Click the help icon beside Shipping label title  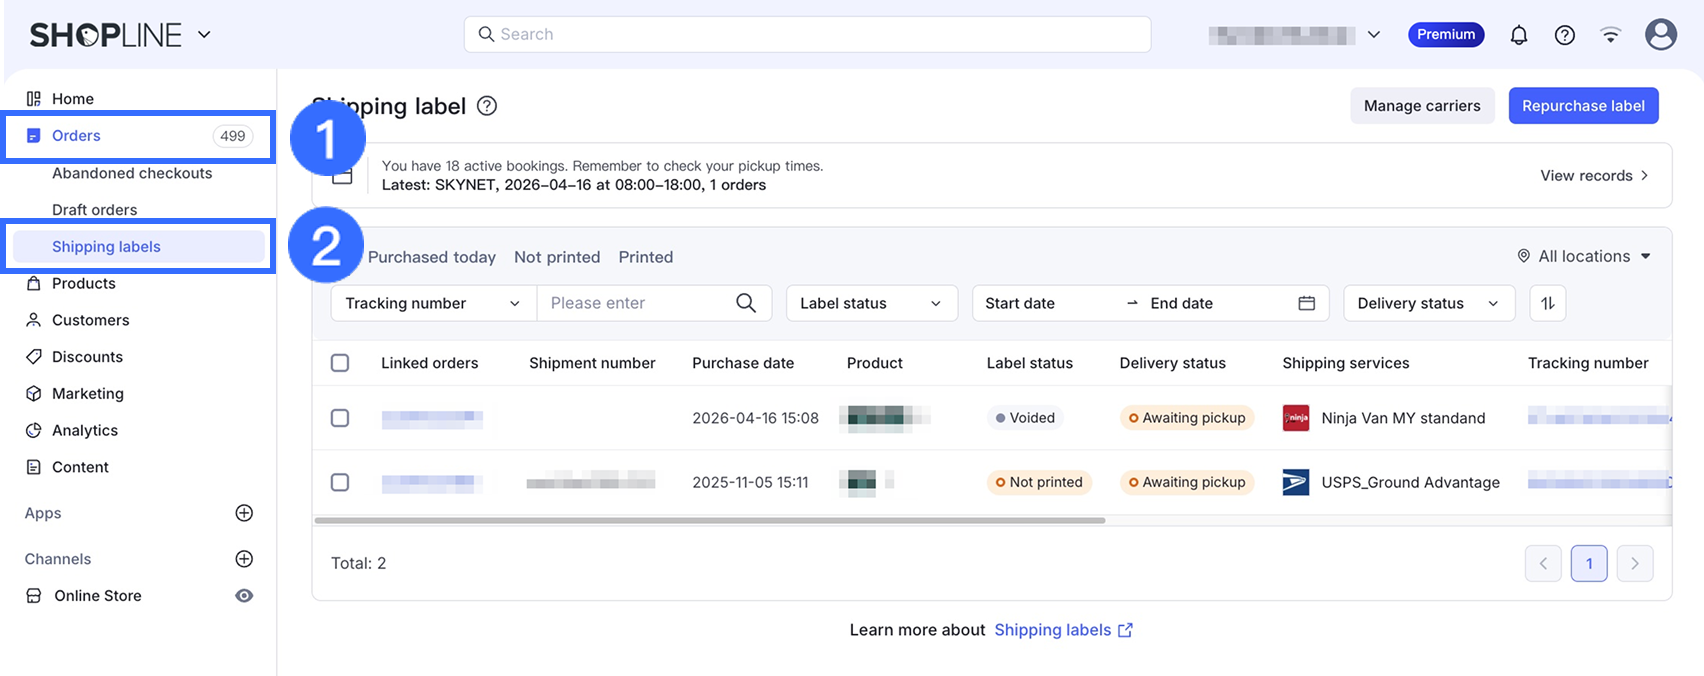coord(487,106)
